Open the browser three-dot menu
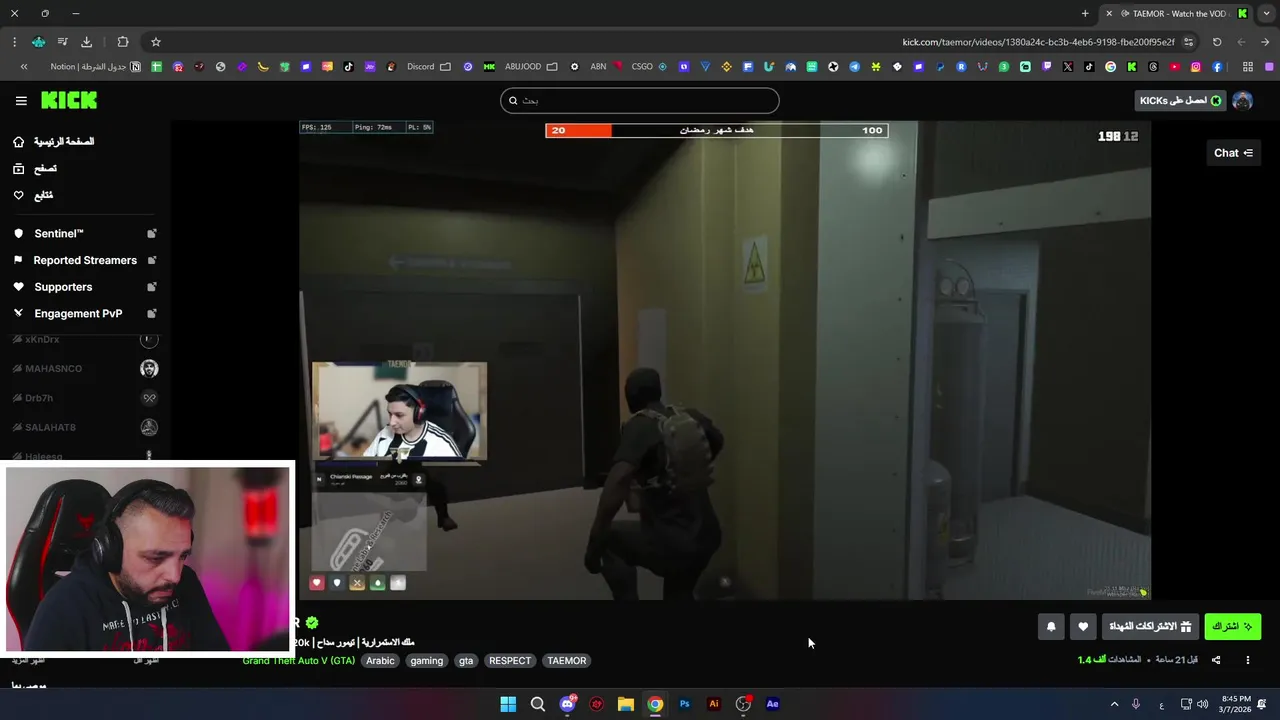The image size is (1280, 720). [x=14, y=42]
